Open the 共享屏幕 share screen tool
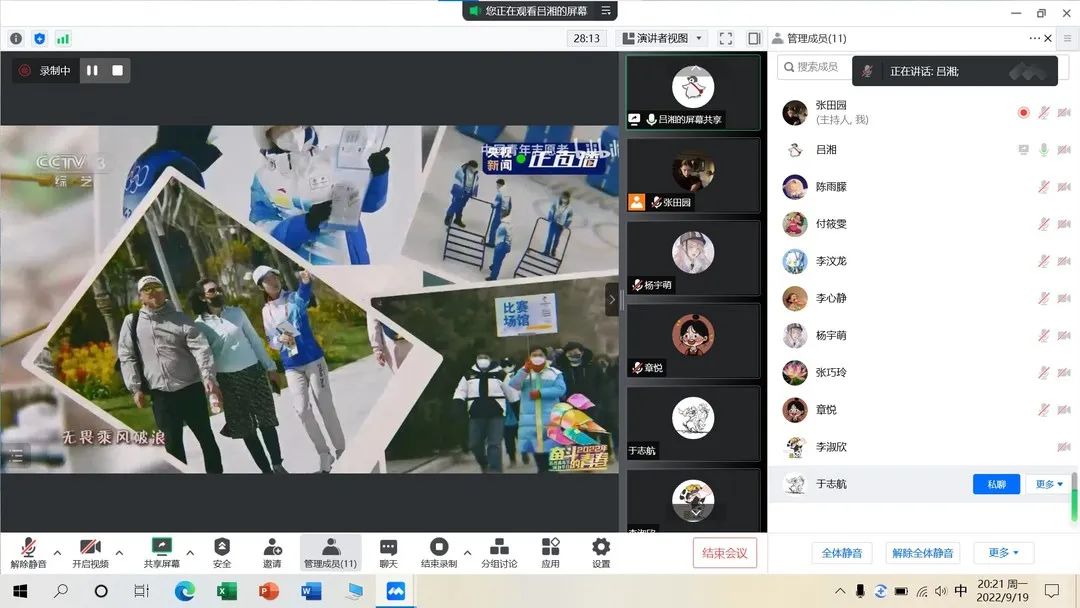The height and width of the screenshot is (608, 1080). click(161, 552)
